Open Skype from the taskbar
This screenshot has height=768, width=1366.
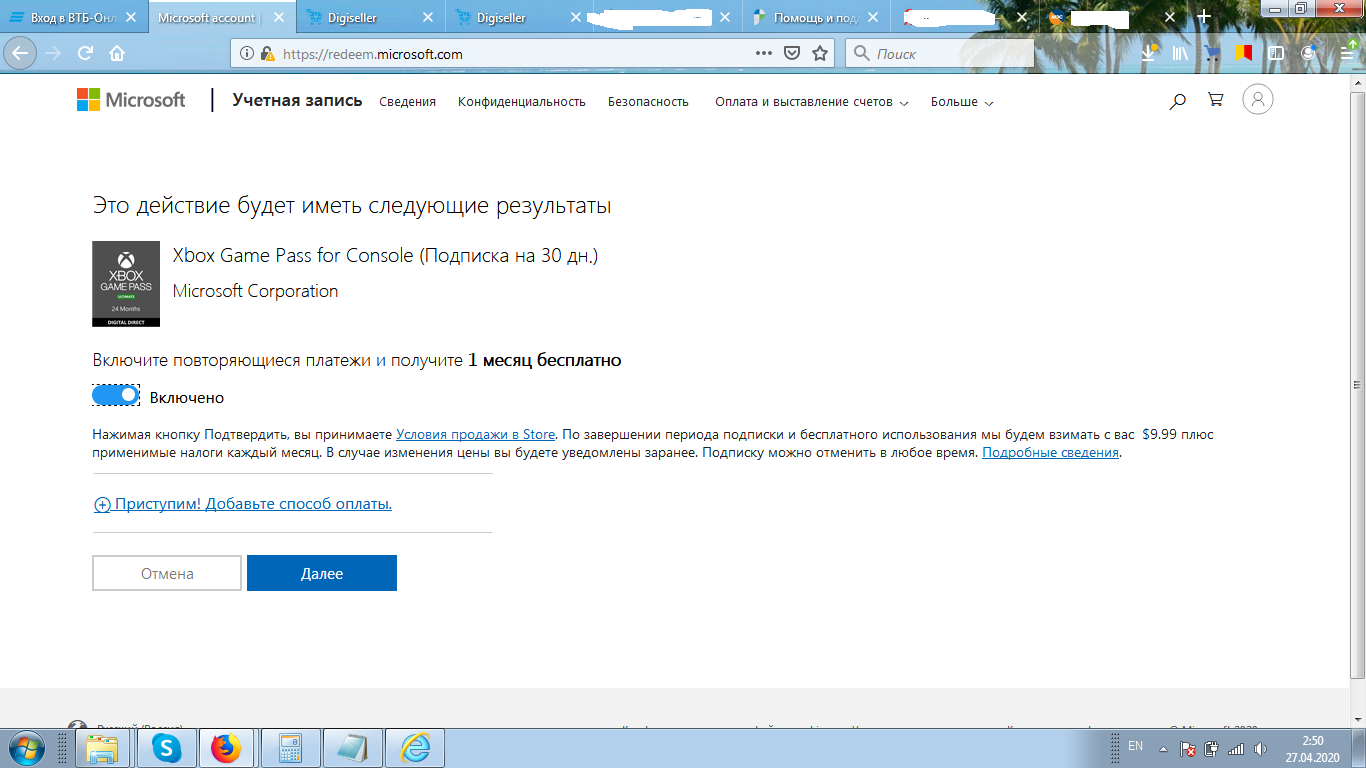[x=166, y=748]
